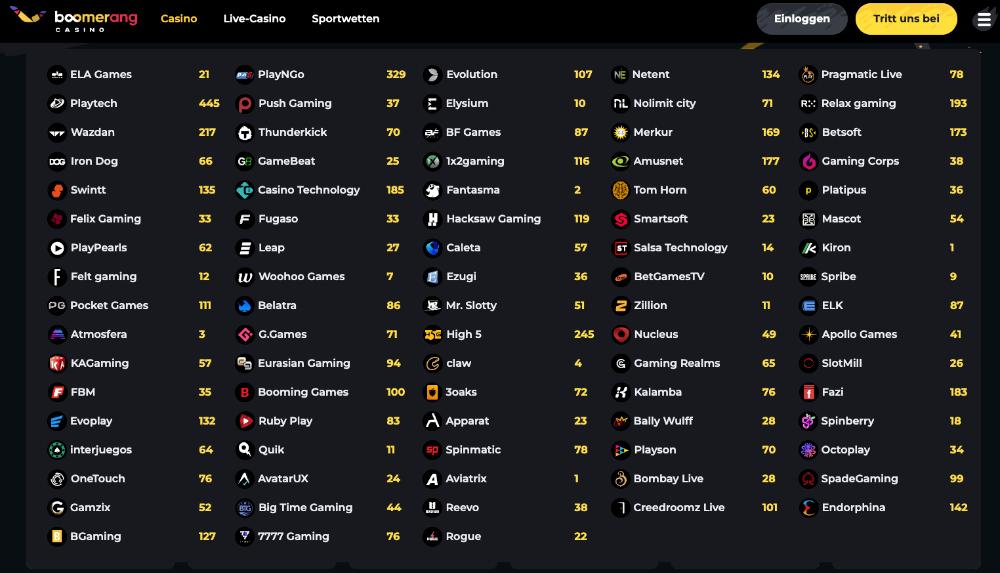This screenshot has width=1000, height=573.
Task: Switch to the Casino tab
Action: pyautogui.click(x=179, y=19)
